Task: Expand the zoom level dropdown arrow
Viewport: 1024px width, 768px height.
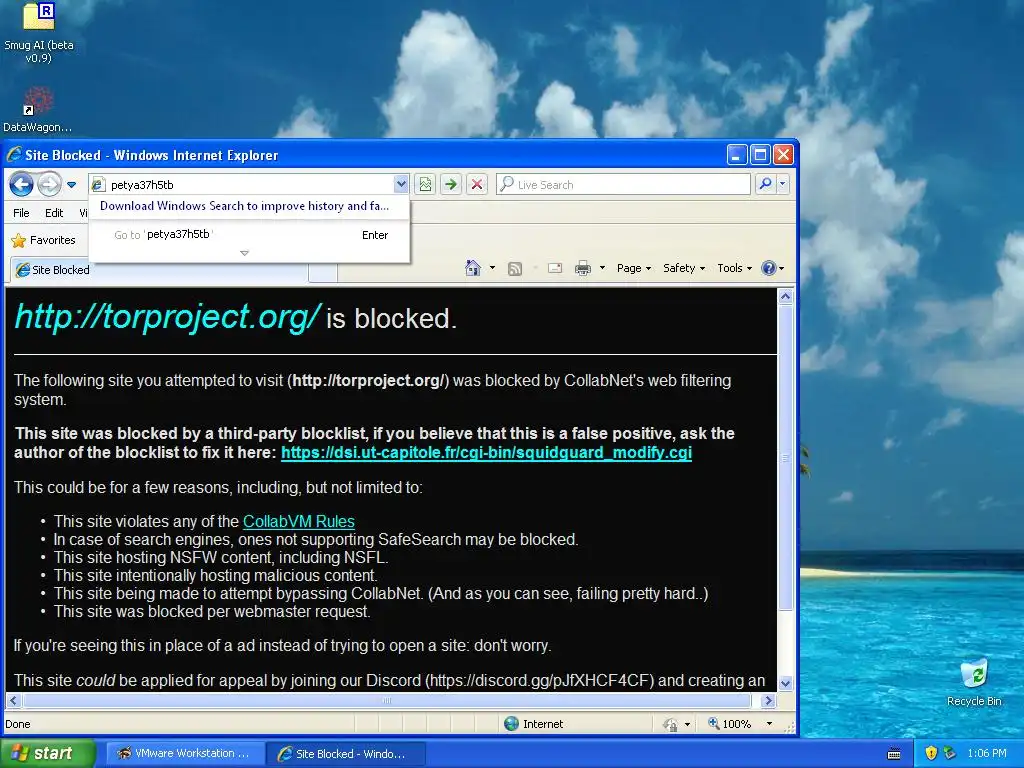Action: point(769,724)
